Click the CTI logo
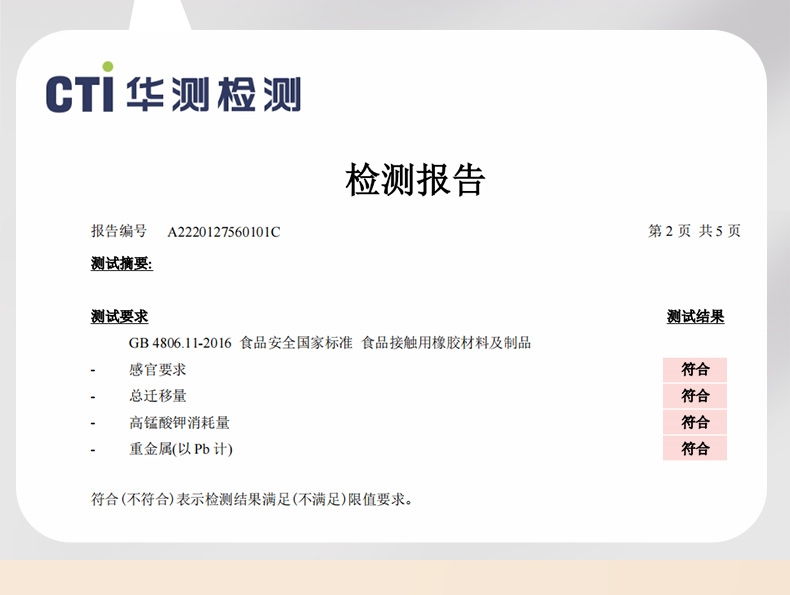790x595 pixels. coord(80,91)
